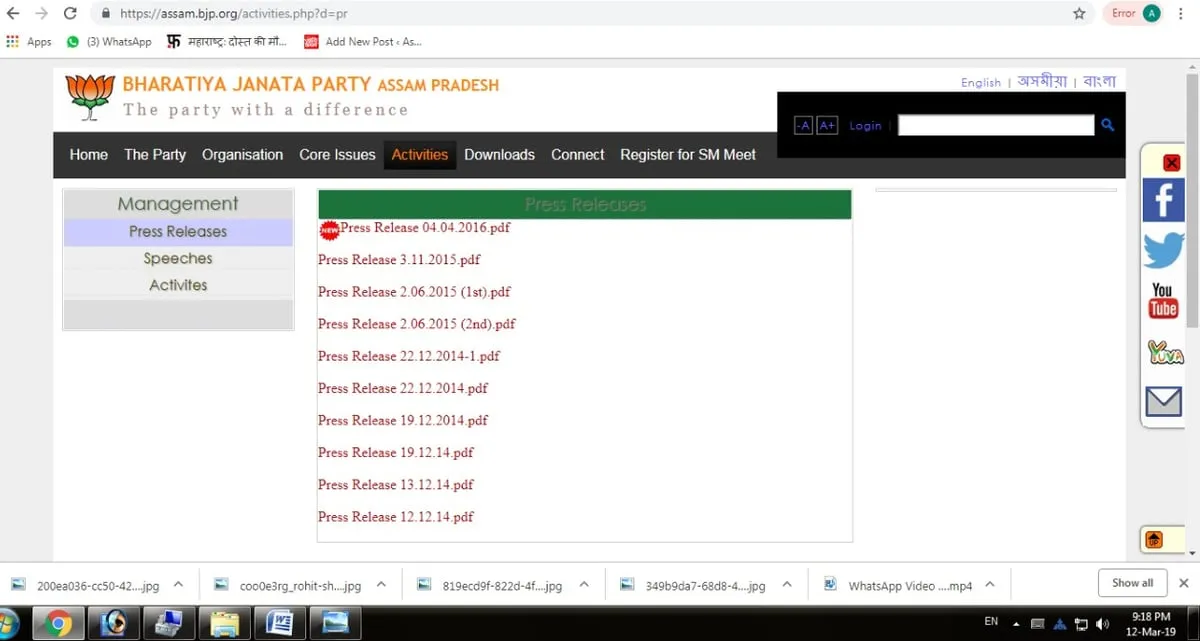Open Press Release 12.12.14.pdf
This screenshot has height=641, width=1200.
click(x=396, y=517)
